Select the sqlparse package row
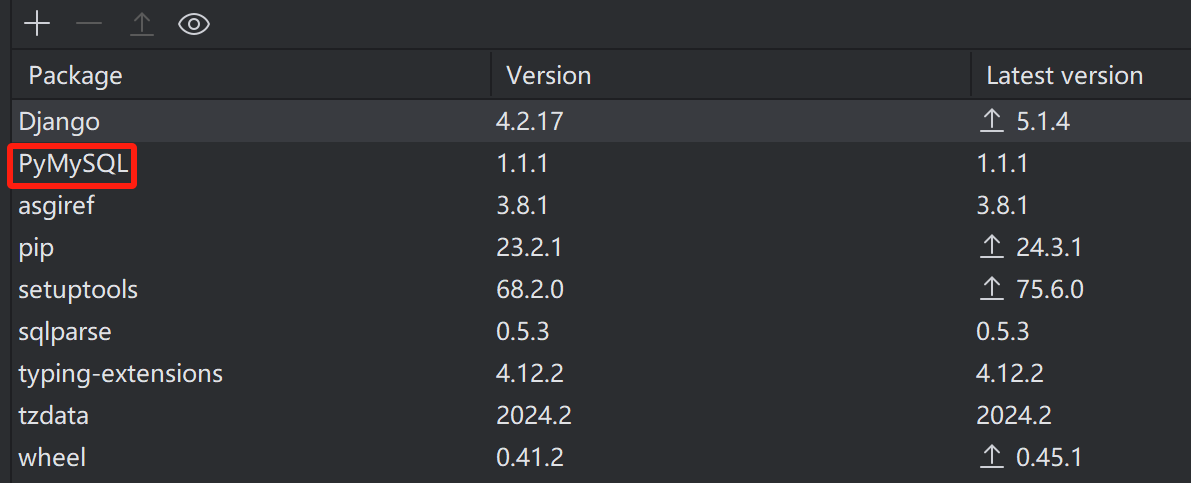 click(65, 332)
